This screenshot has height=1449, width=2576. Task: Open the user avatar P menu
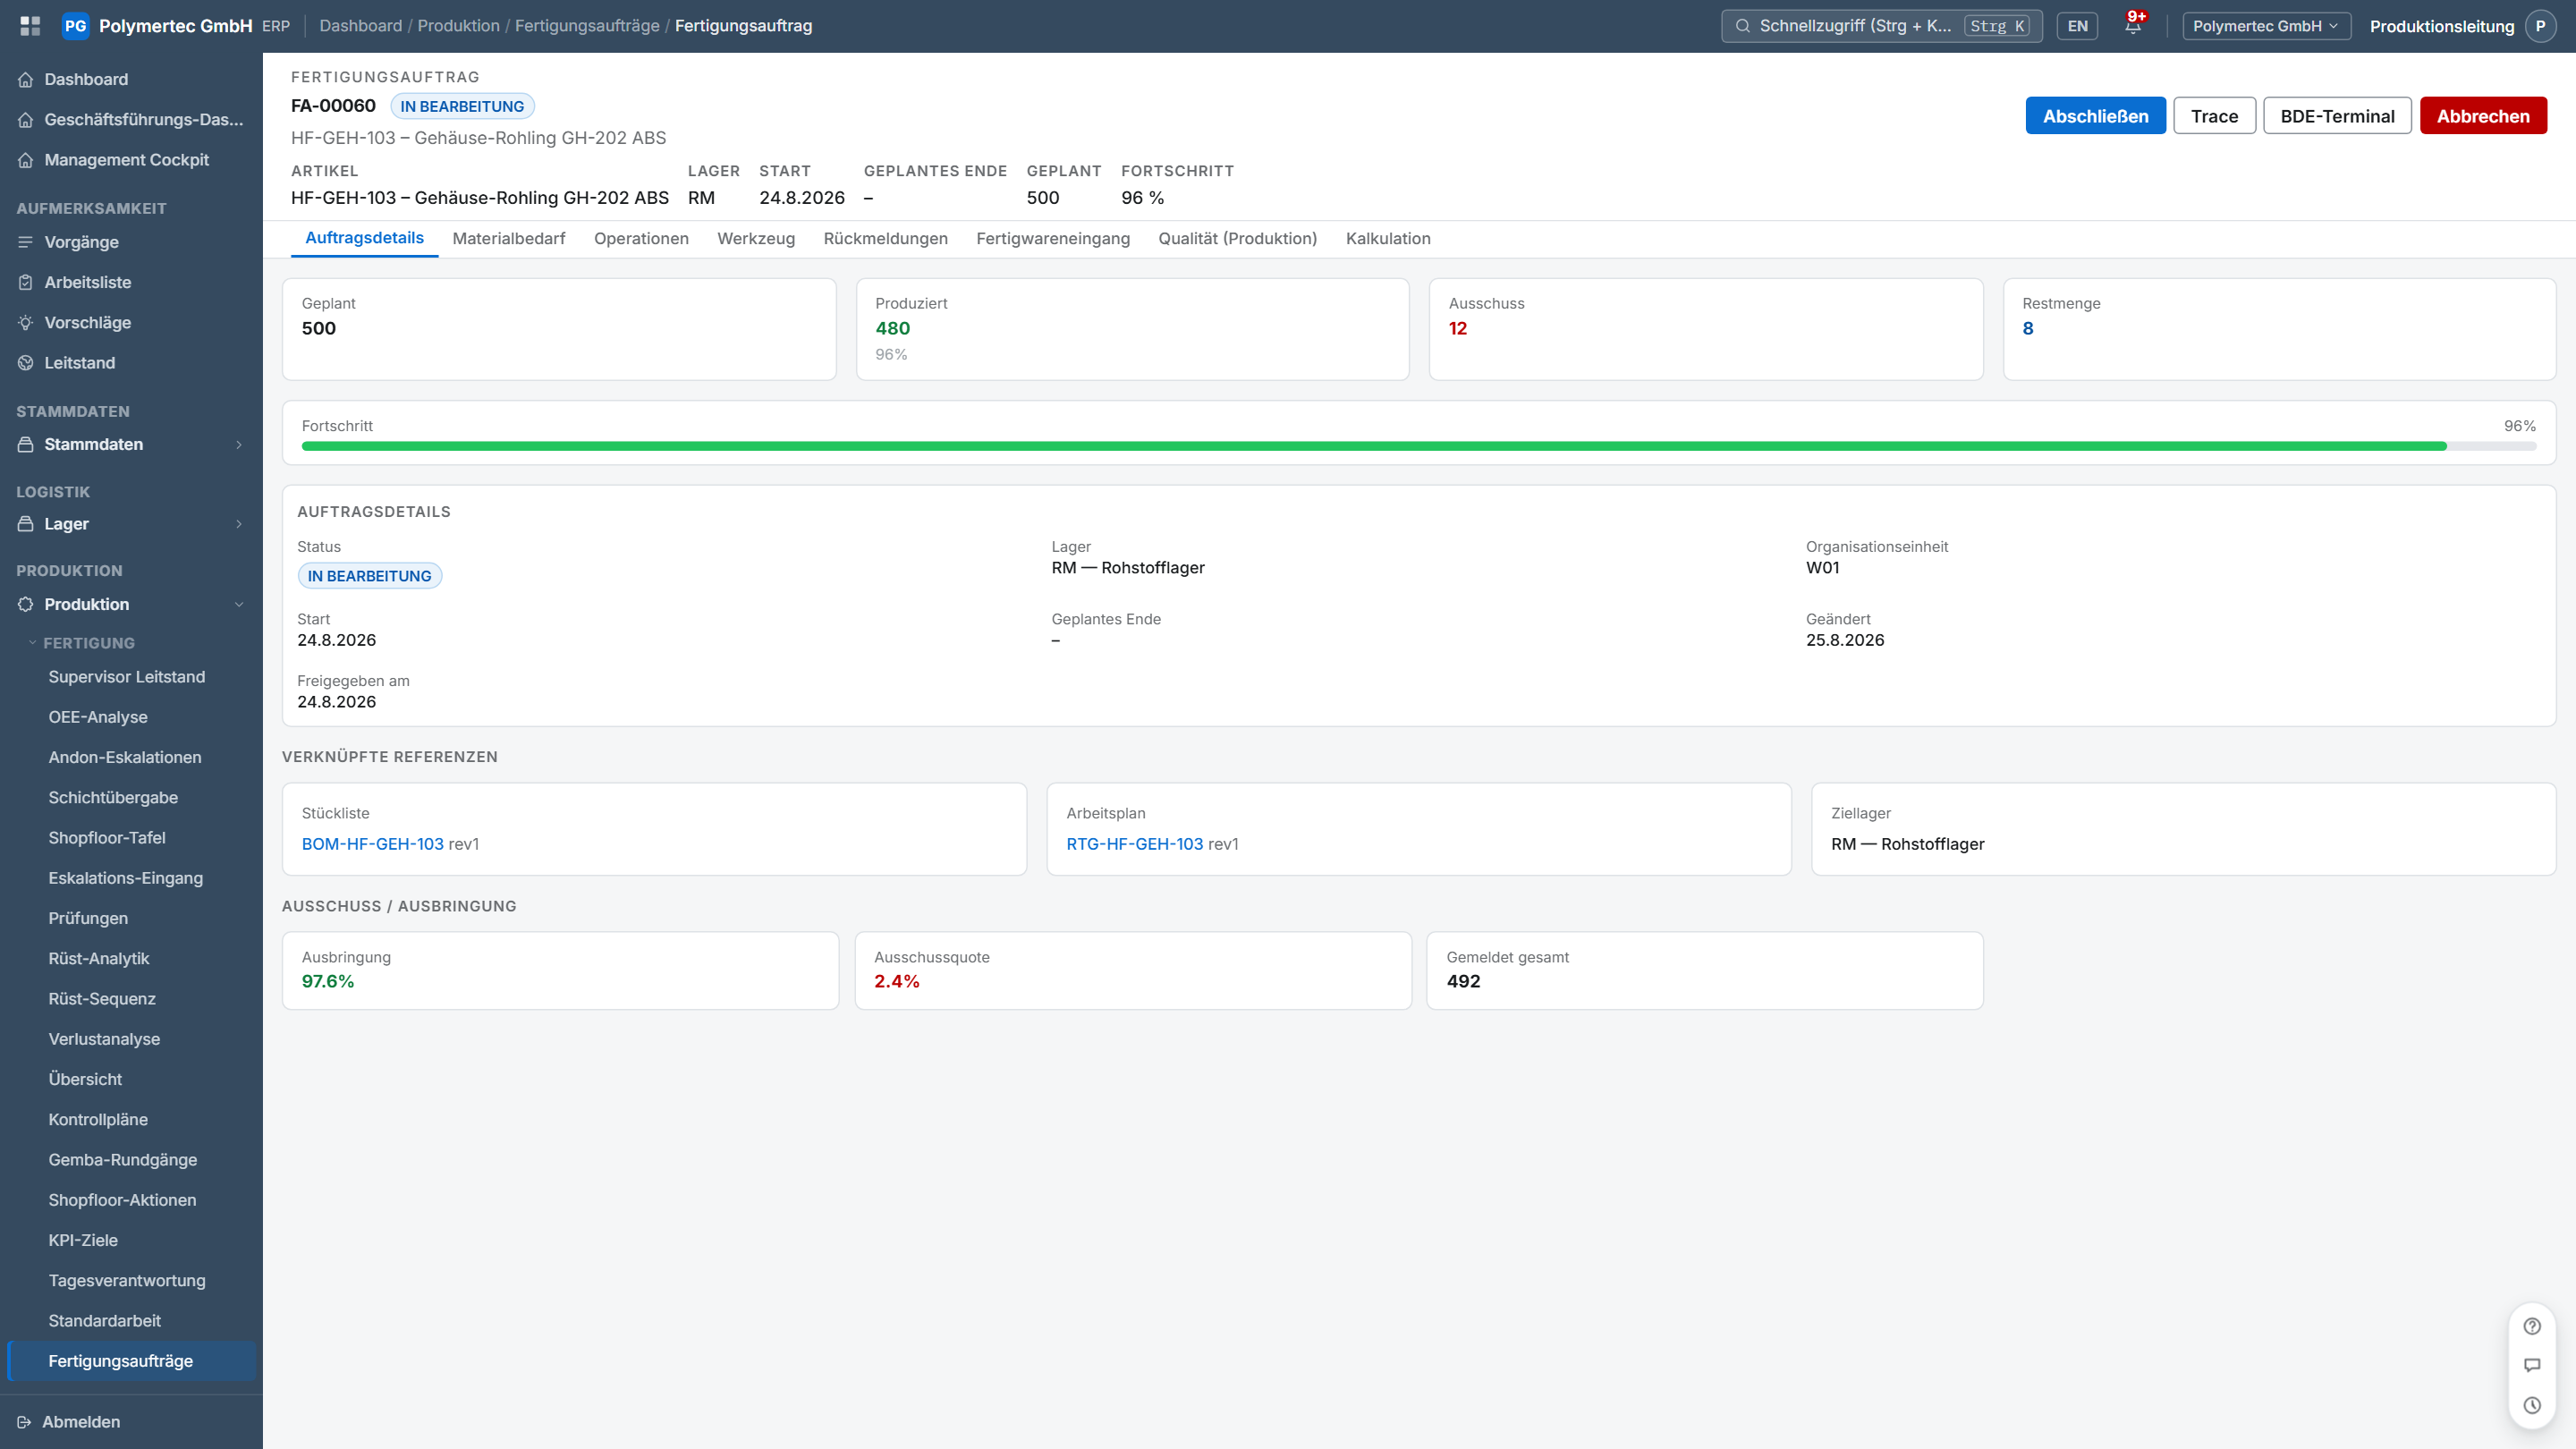2540,26
